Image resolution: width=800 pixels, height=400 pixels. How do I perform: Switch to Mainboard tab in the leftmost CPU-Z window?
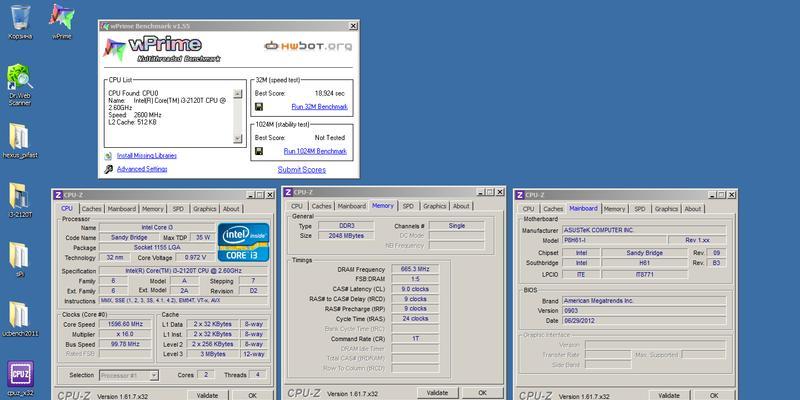121,209
